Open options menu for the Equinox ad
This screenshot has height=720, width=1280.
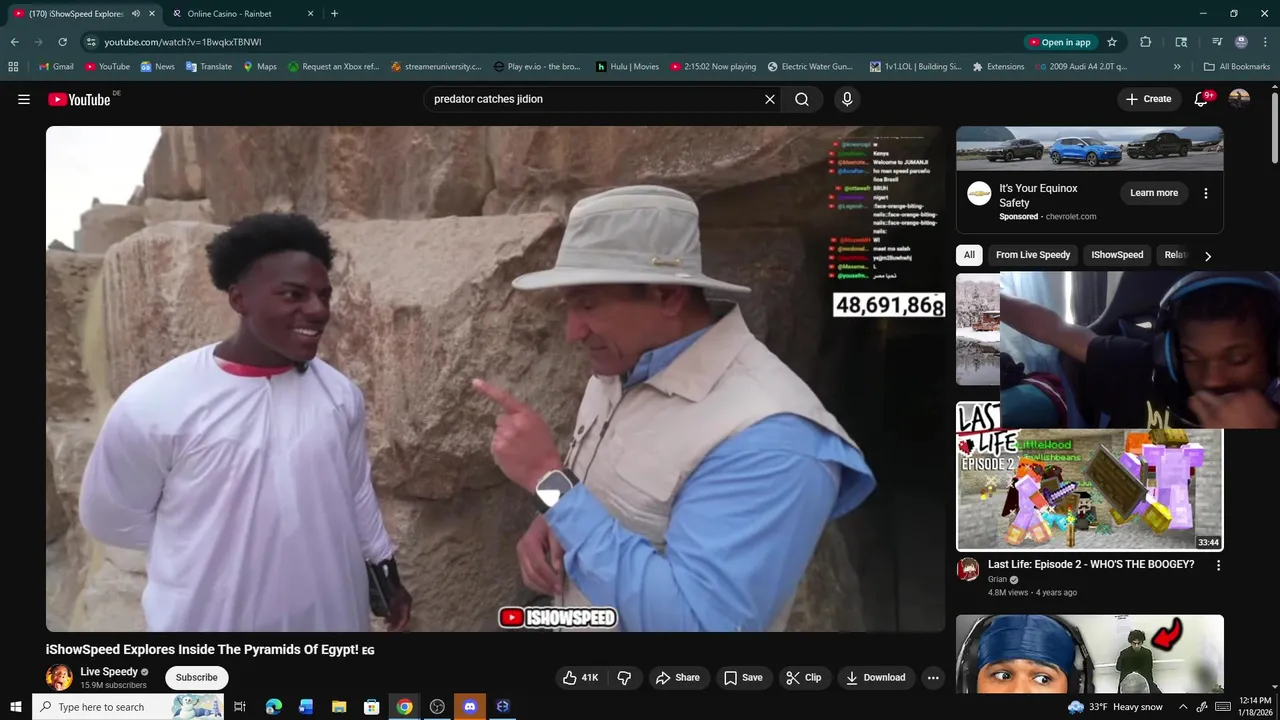point(1206,193)
